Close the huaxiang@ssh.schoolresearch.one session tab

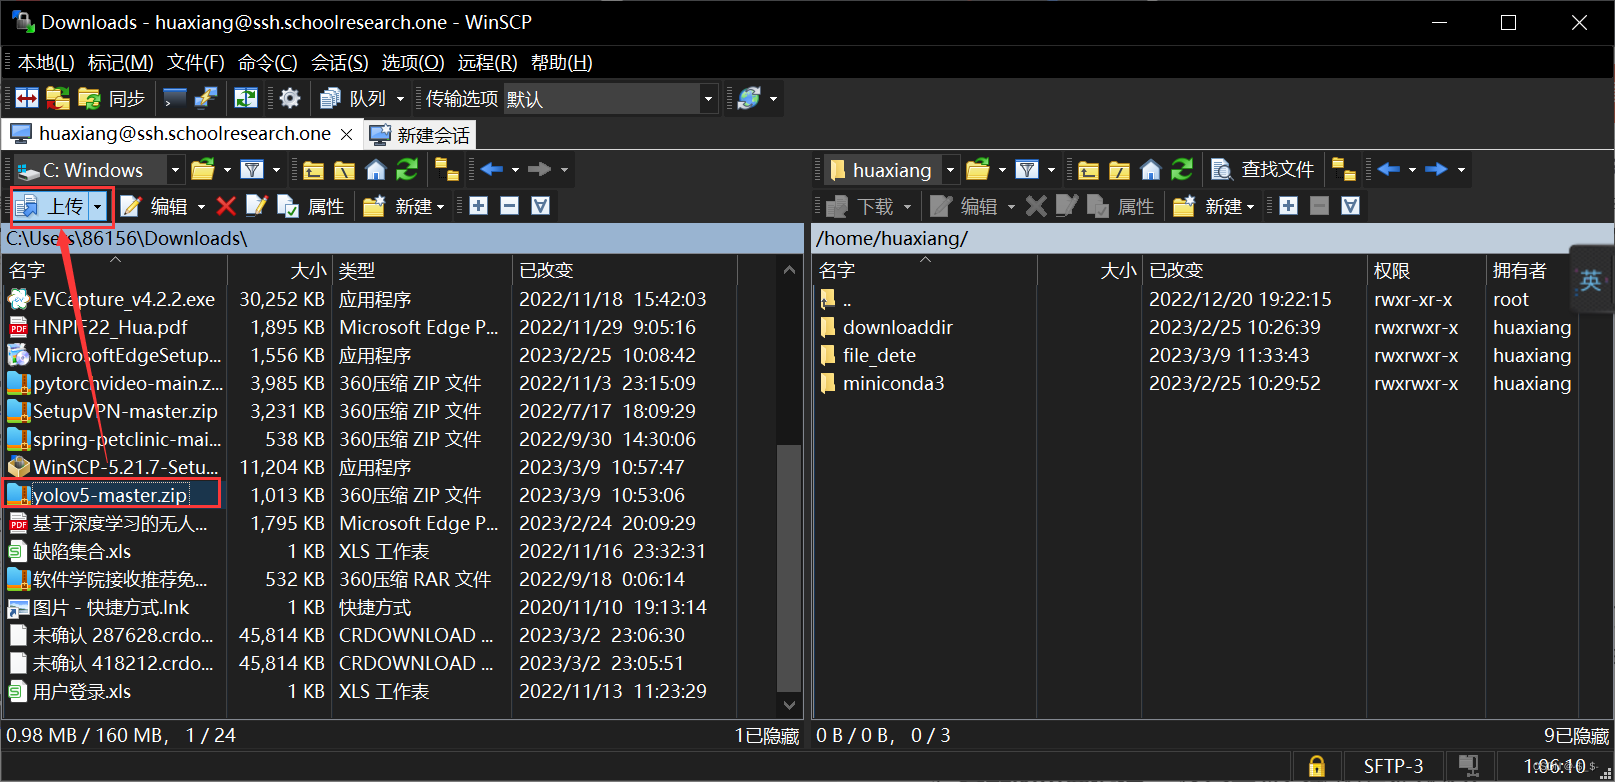coord(346,134)
